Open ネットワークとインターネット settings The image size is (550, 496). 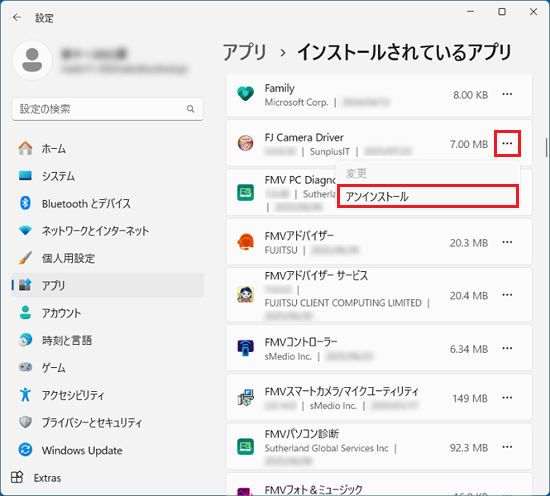(x=107, y=231)
